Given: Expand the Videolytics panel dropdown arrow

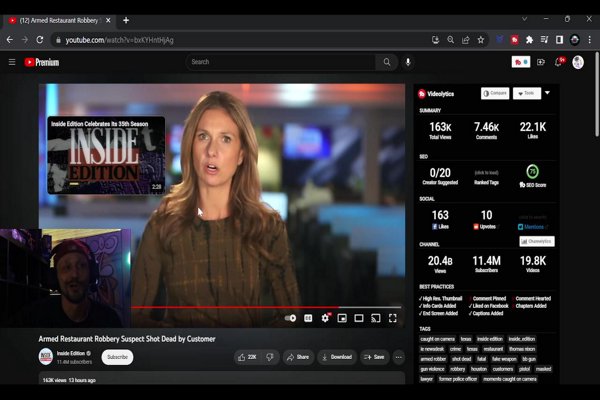Looking at the screenshot, I should click(548, 93).
